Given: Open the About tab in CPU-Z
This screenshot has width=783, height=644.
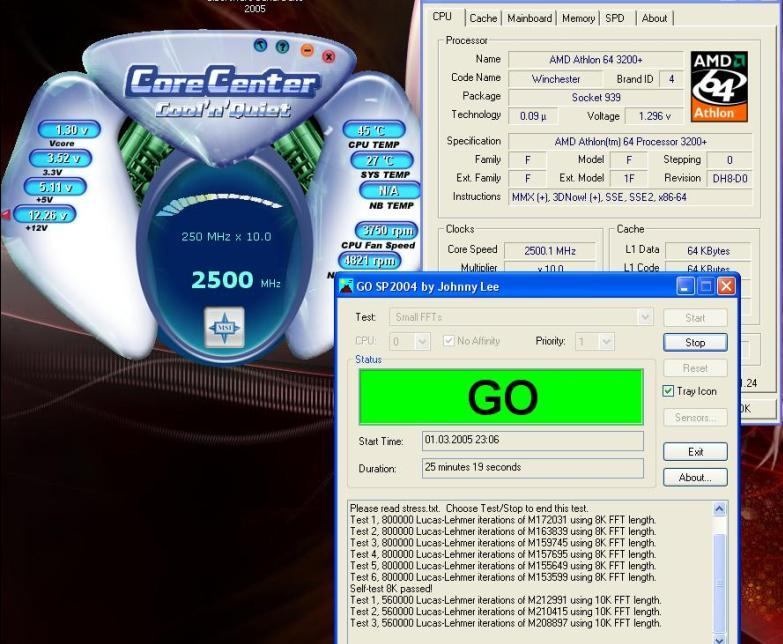Looking at the screenshot, I should (654, 18).
